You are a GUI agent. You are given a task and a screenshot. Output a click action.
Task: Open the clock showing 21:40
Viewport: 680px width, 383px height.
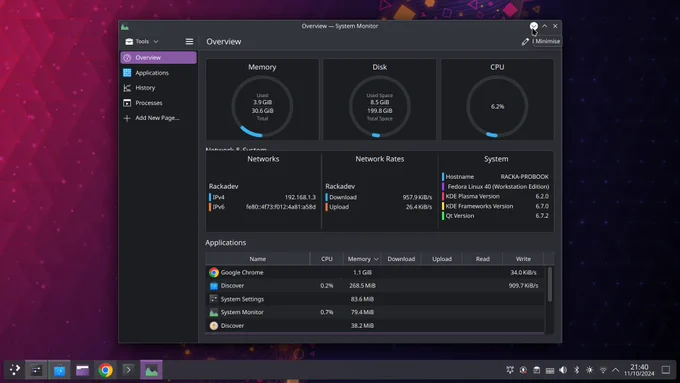tap(639, 370)
